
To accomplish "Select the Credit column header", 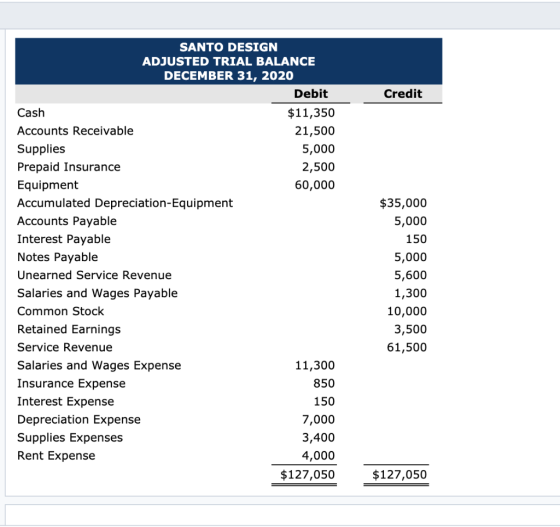I will 403,94.
